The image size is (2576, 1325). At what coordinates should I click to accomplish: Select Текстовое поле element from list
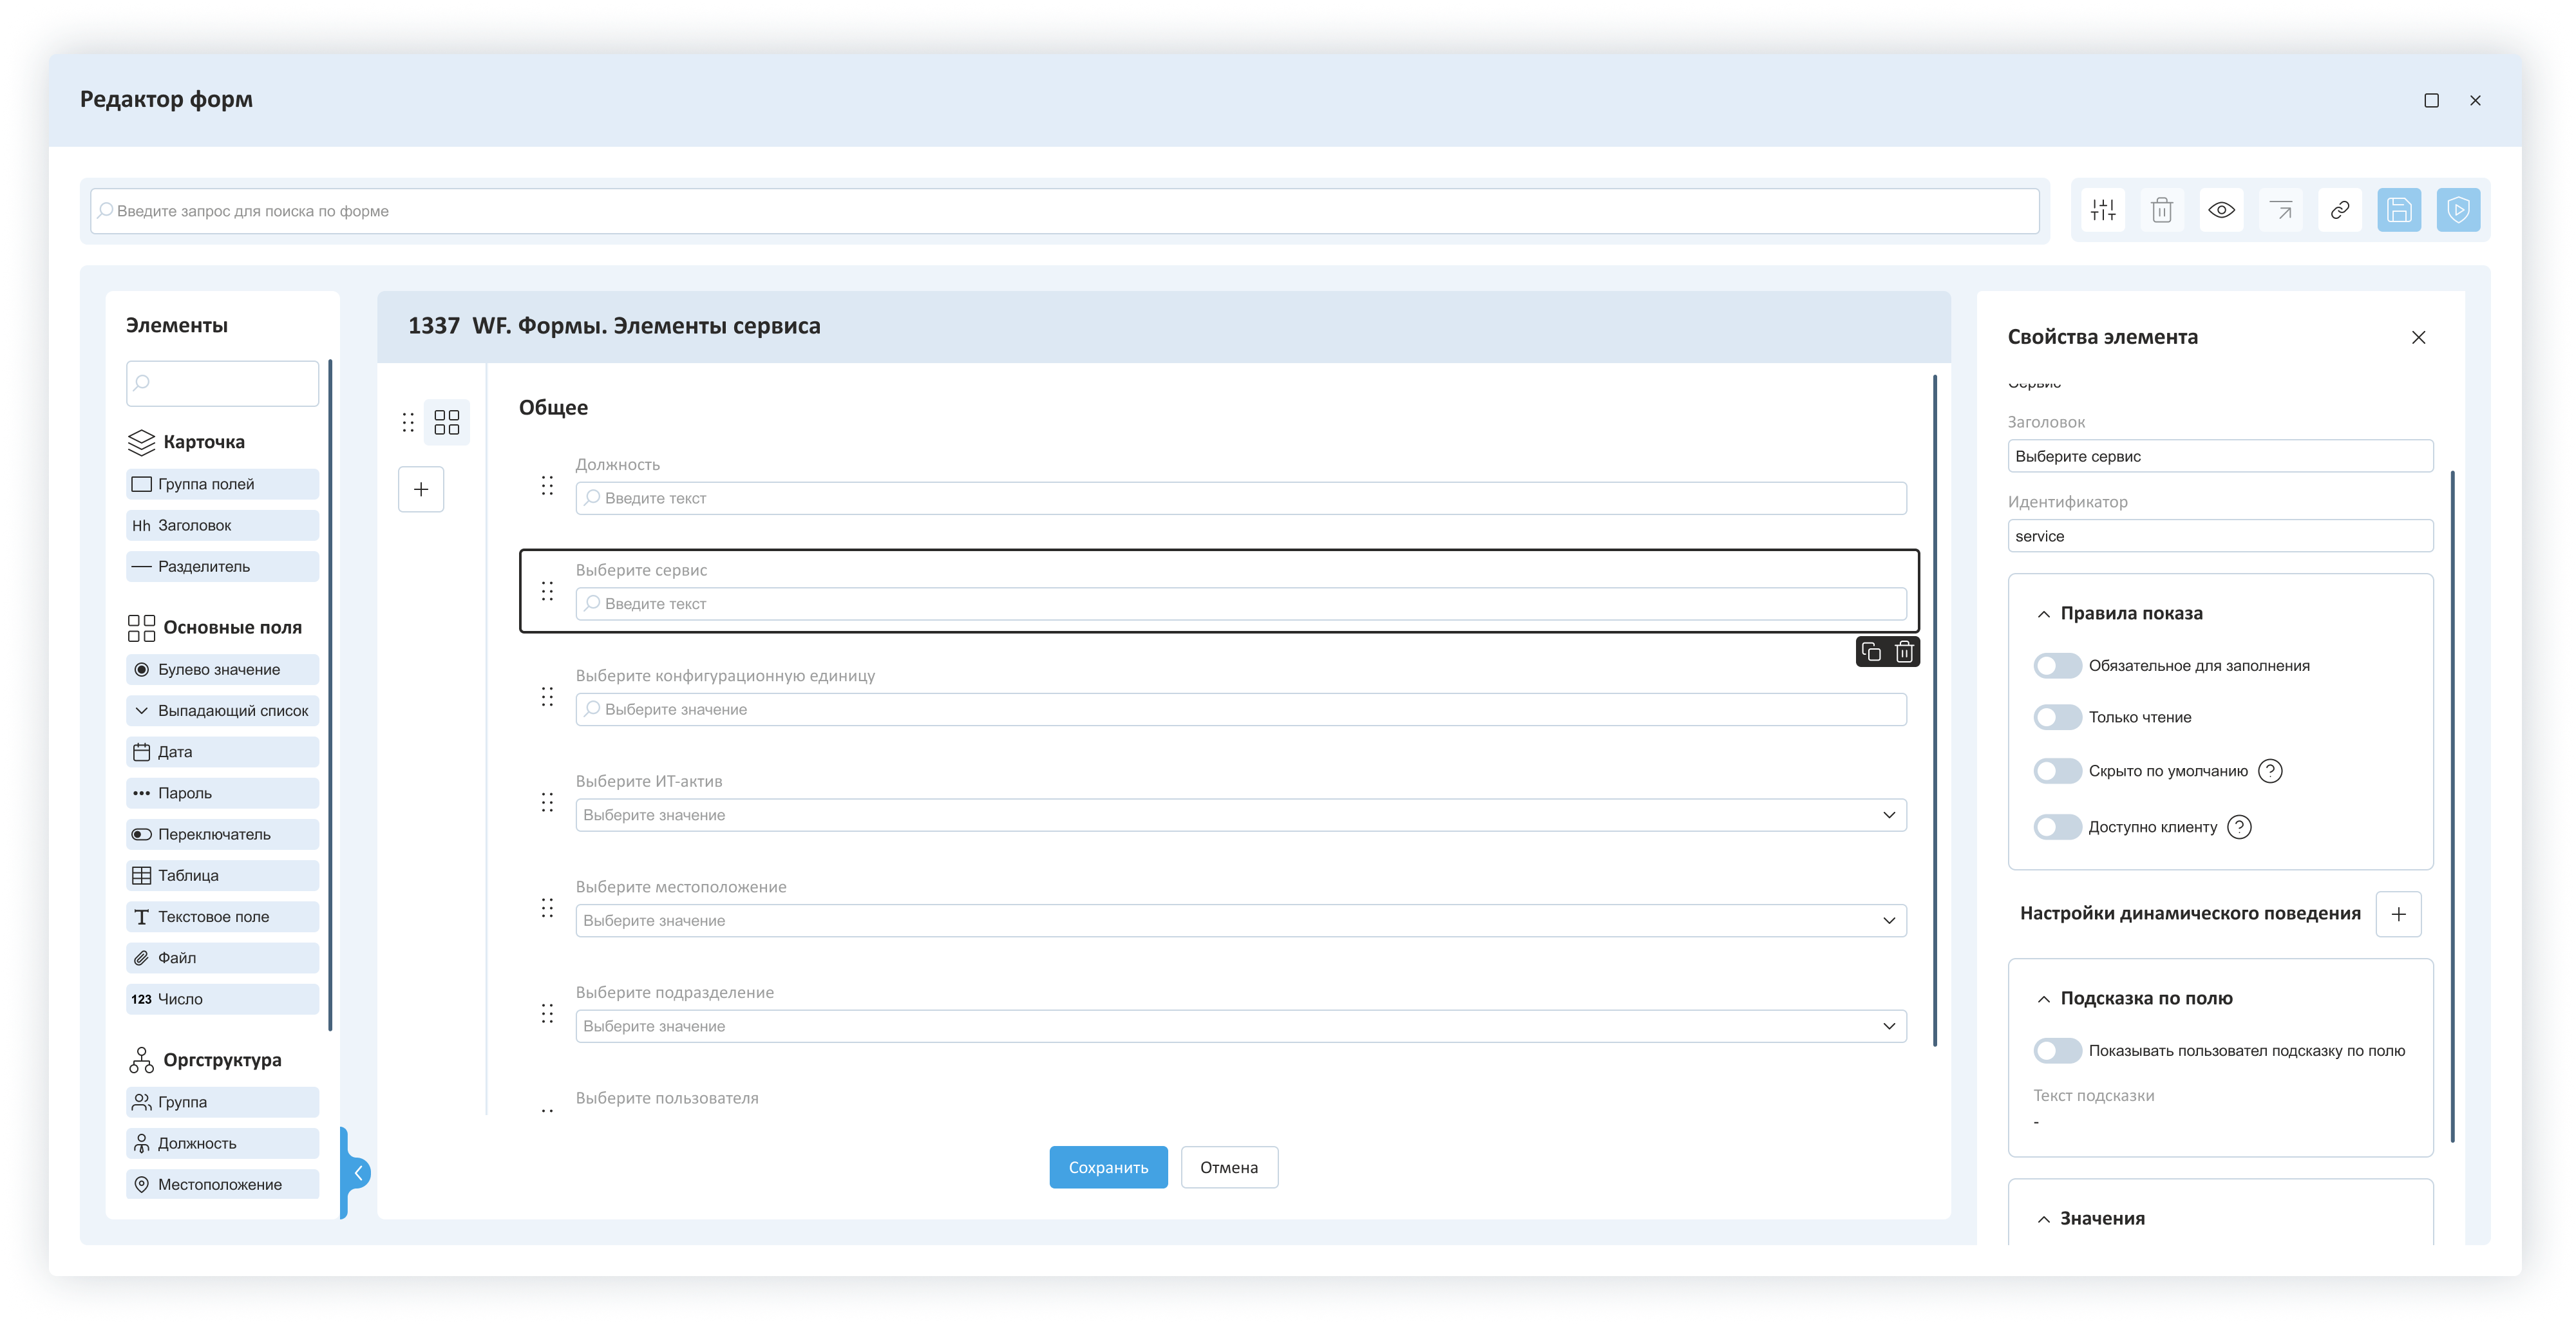(x=223, y=917)
